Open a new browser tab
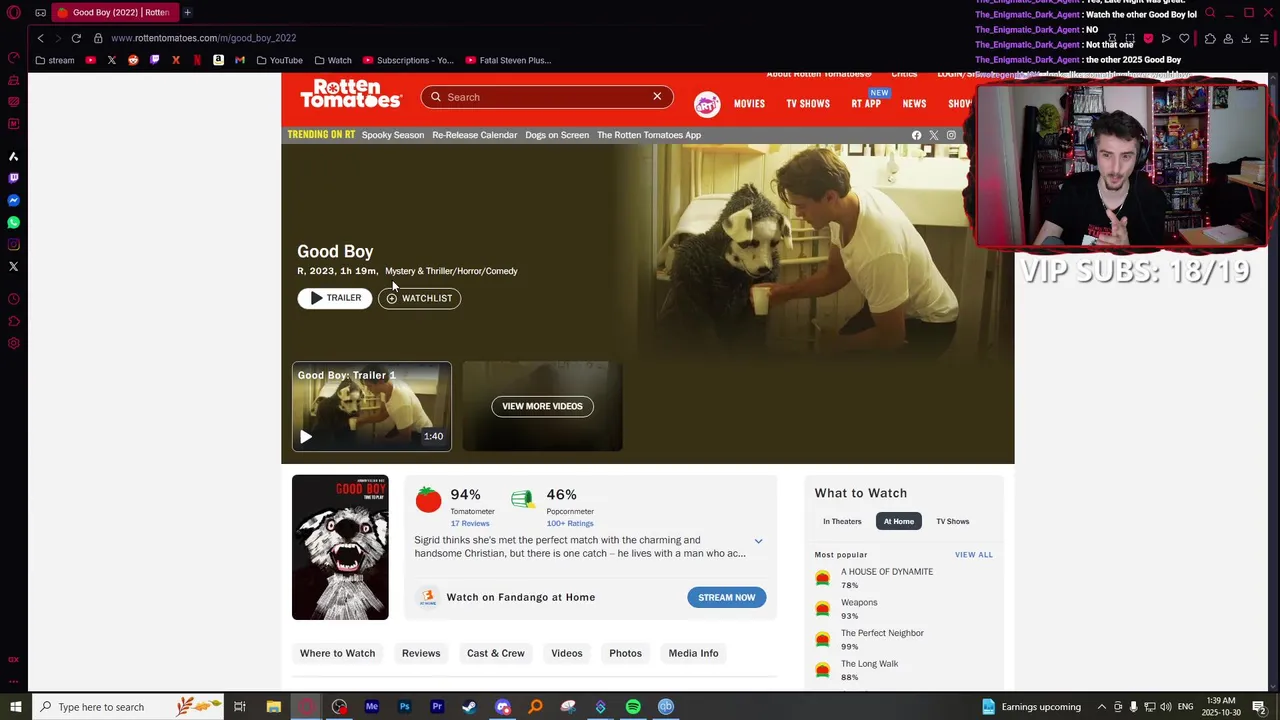The height and width of the screenshot is (720, 1280). (187, 12)
